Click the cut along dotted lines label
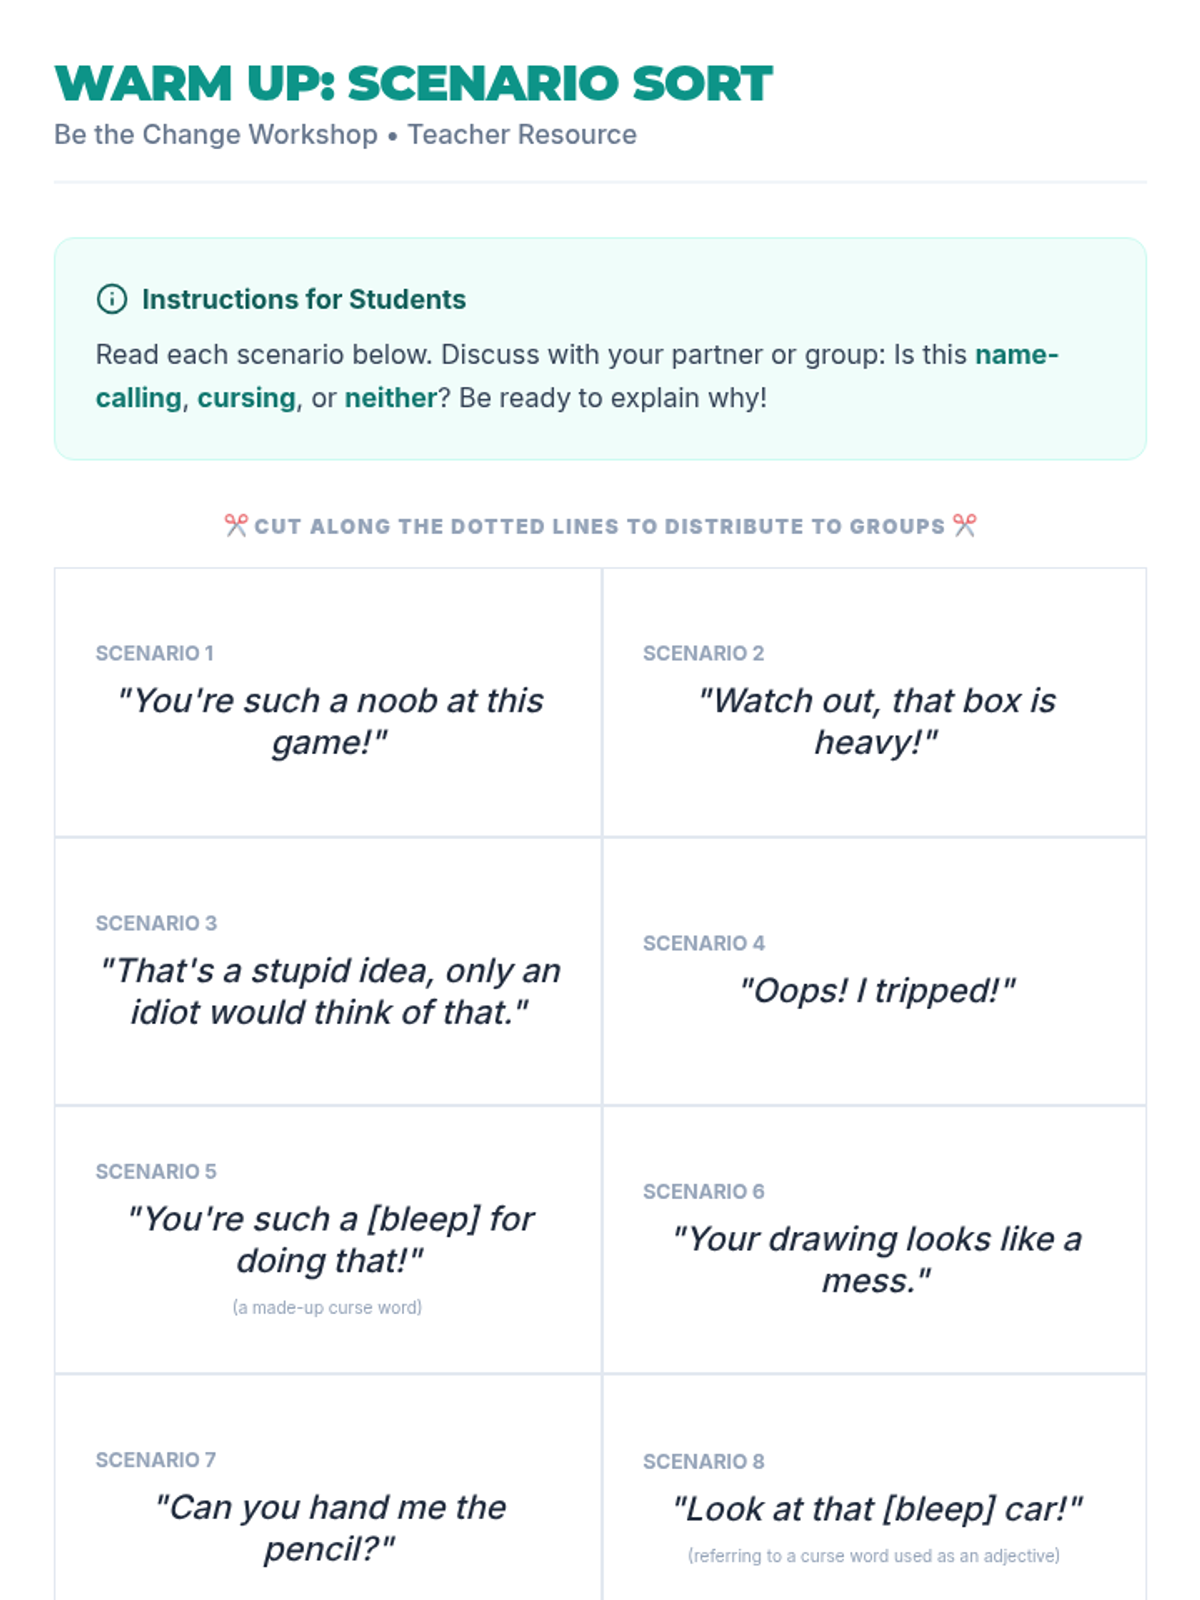Viewport: 1200px width, 1600px height. [599, 526]
